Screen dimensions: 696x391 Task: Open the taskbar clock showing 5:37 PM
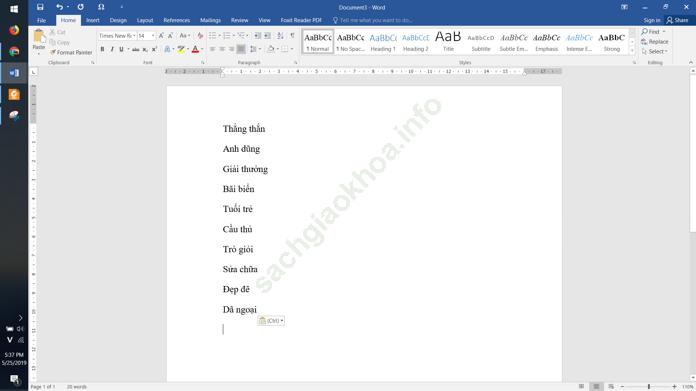(x=14, y=355)
